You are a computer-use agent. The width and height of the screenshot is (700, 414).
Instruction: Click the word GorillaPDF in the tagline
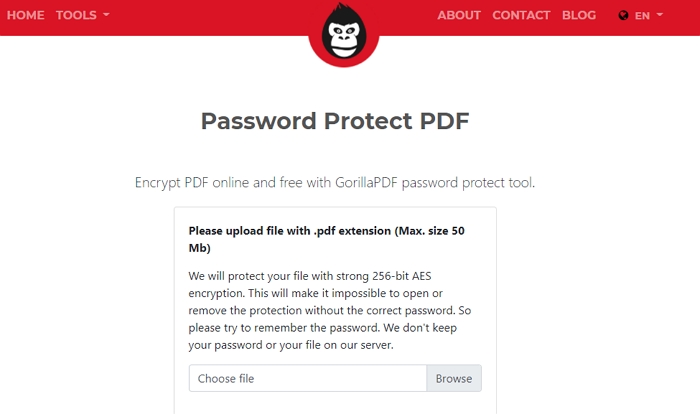coord(366,183)
